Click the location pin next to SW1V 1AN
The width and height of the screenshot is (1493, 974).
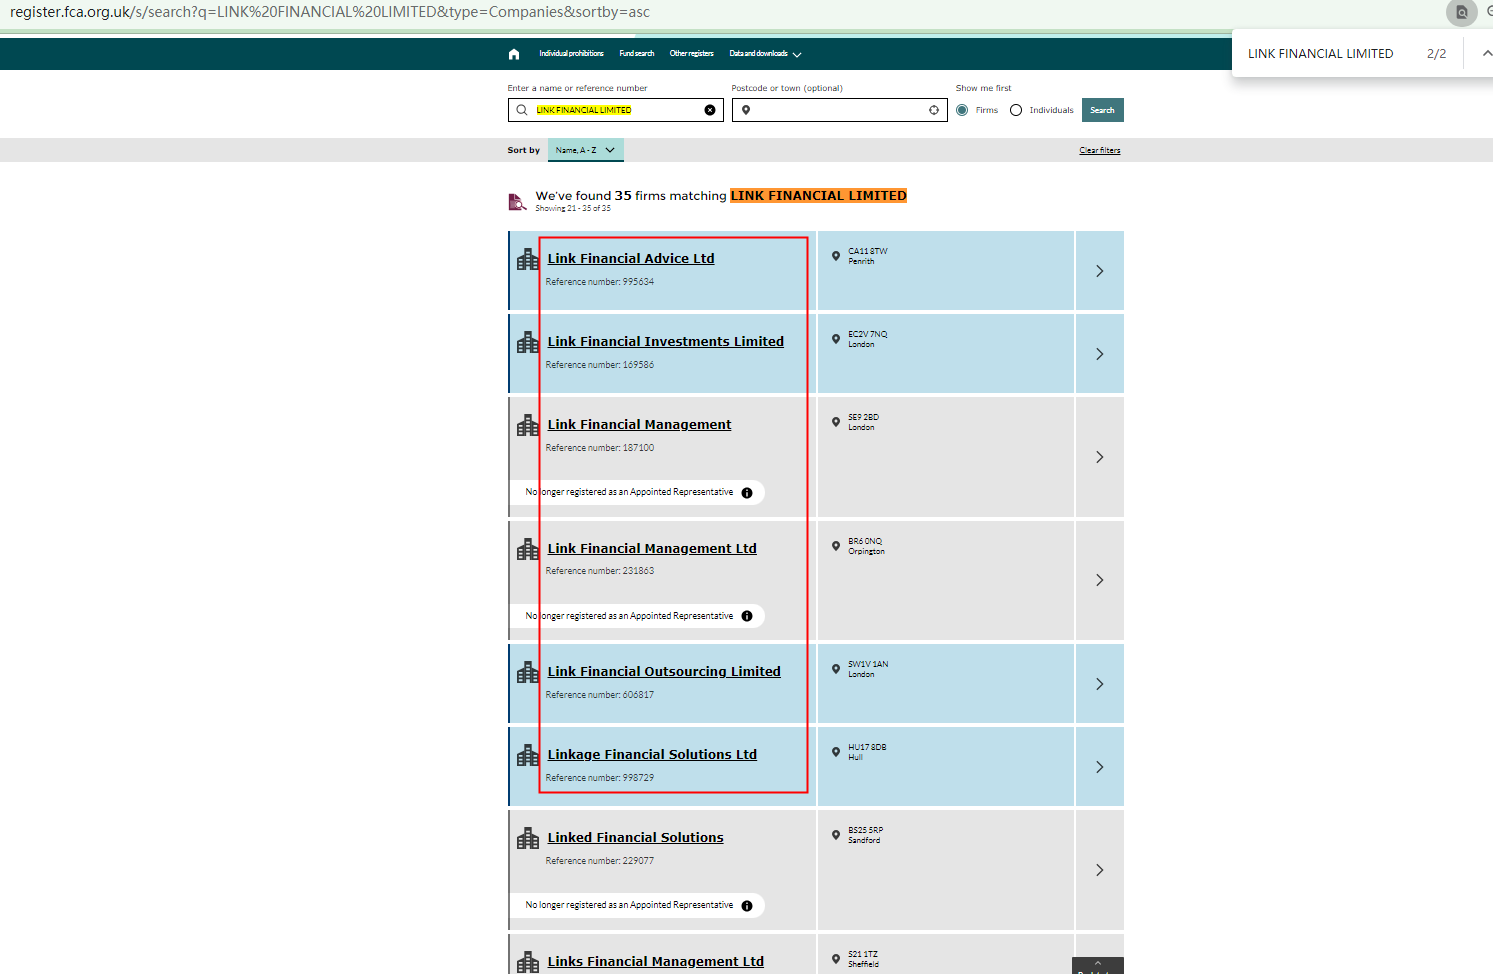[836, 669]
